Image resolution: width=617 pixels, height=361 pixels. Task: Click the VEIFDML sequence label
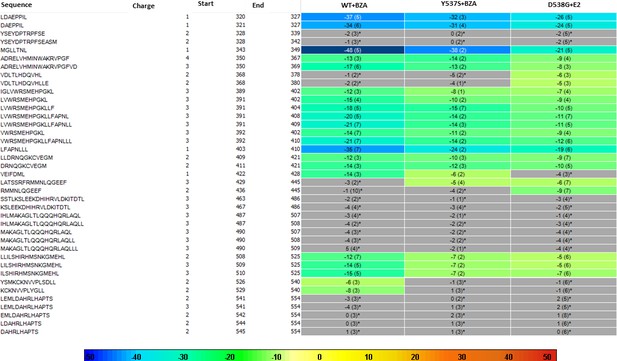[x=13, y=174]
